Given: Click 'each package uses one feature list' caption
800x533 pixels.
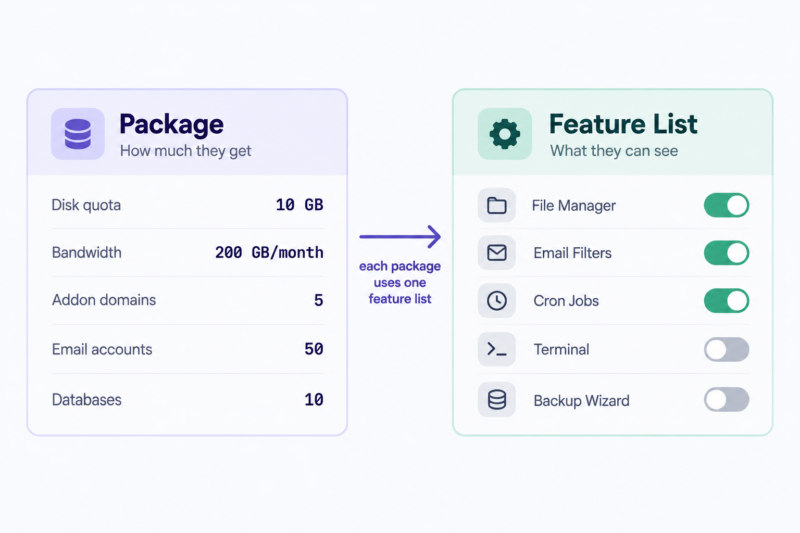Looking at the screenshot, I should click(x=400, y=283).
